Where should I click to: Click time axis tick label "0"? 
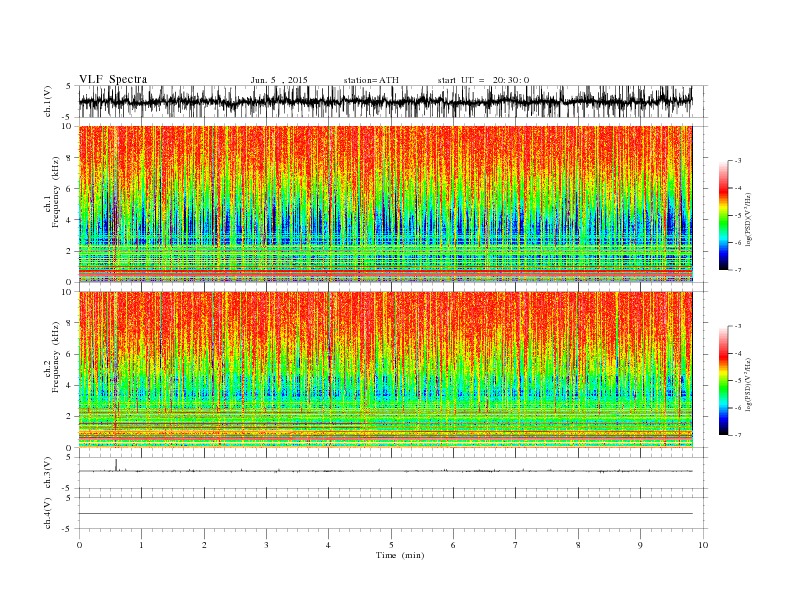click(79, 545)
